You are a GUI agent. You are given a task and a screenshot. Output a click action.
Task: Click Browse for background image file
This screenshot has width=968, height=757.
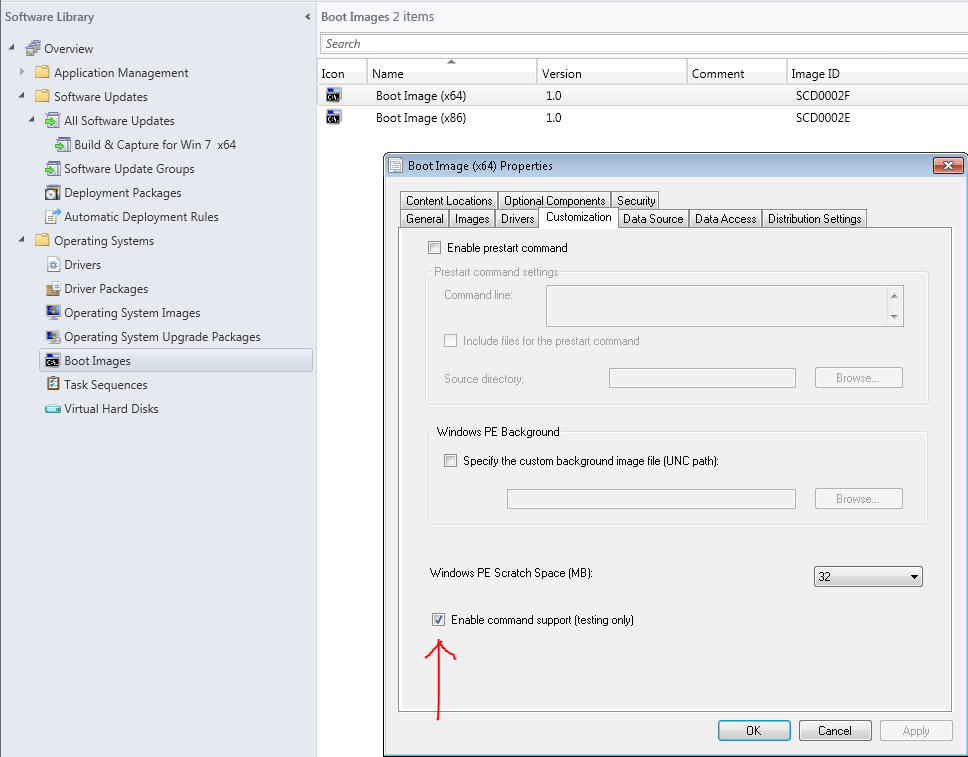[858, 499]
